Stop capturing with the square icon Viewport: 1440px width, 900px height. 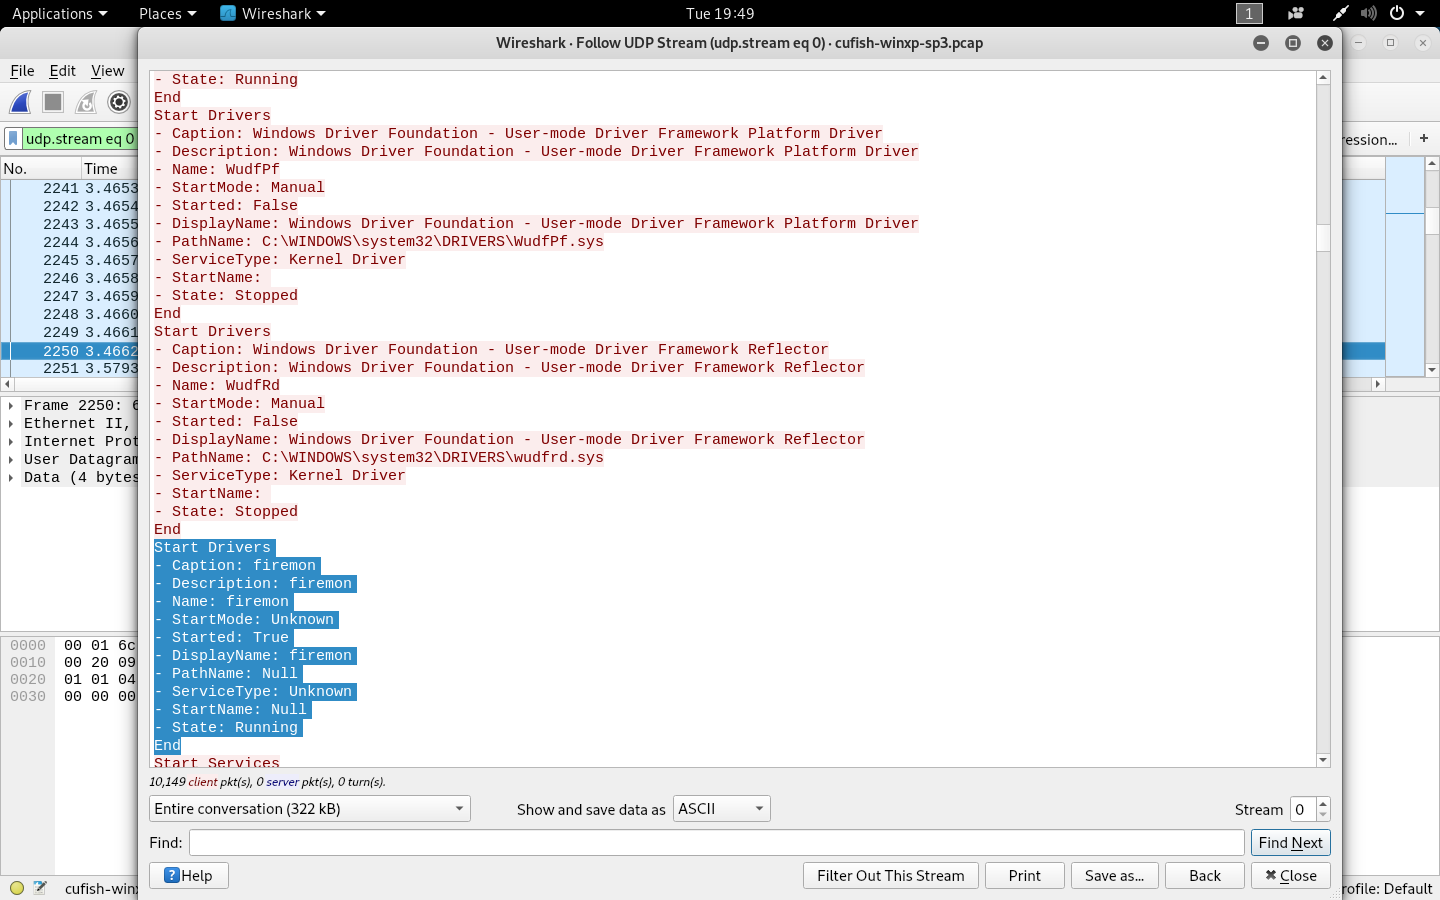53,102
